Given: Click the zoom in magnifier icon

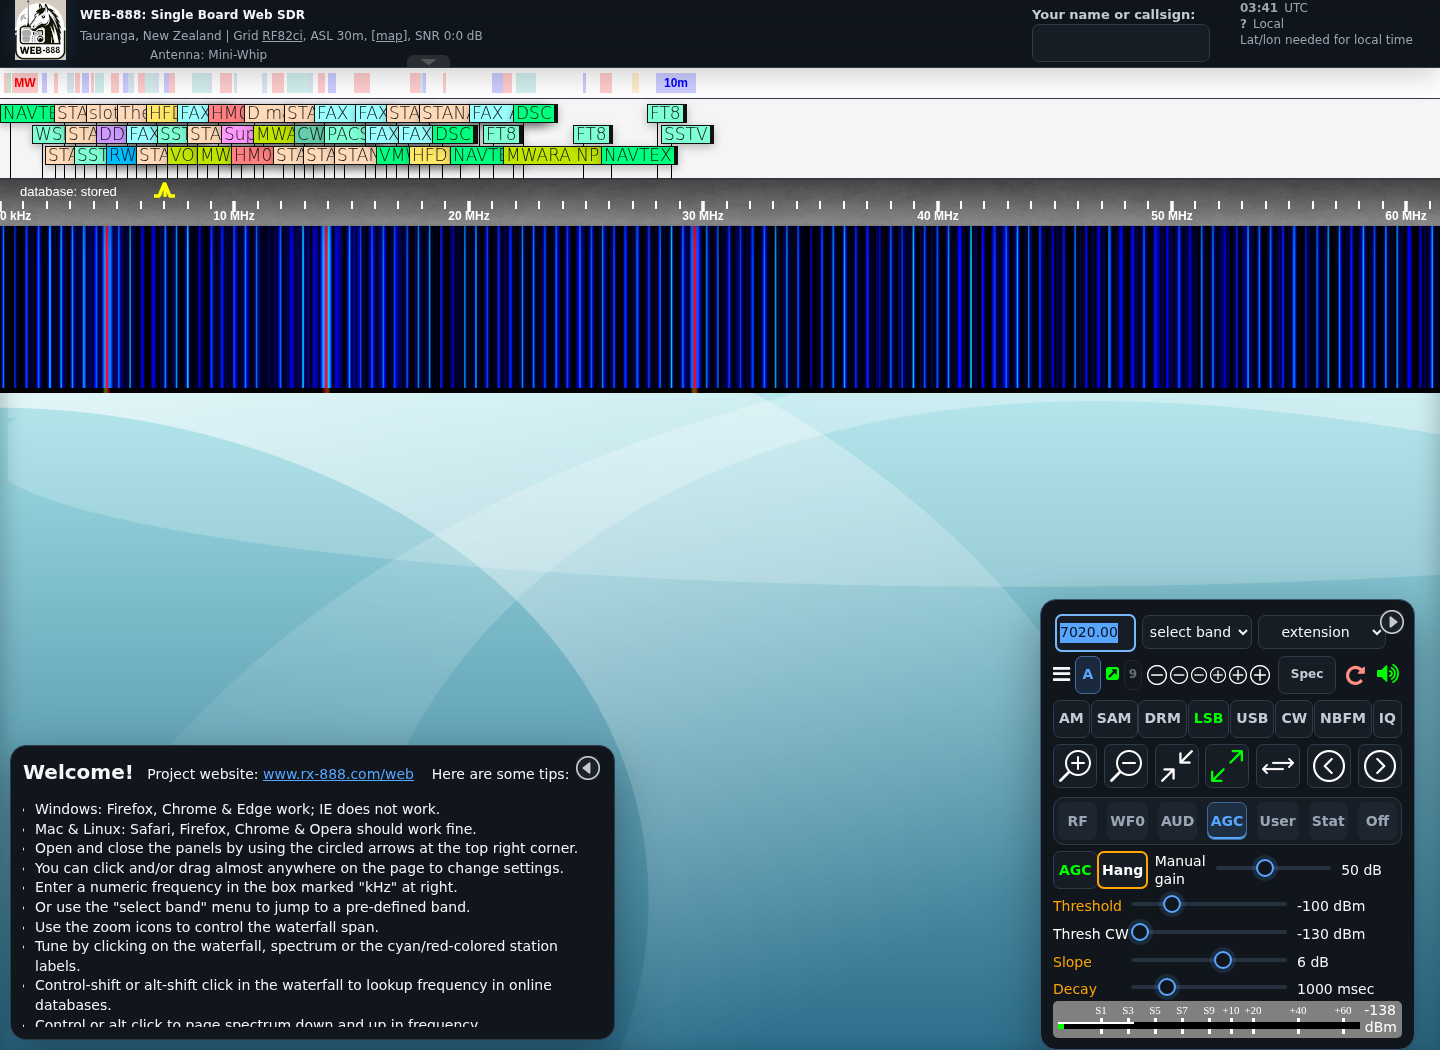Looking at the screenshot, I should click(x=1075, y=766).
